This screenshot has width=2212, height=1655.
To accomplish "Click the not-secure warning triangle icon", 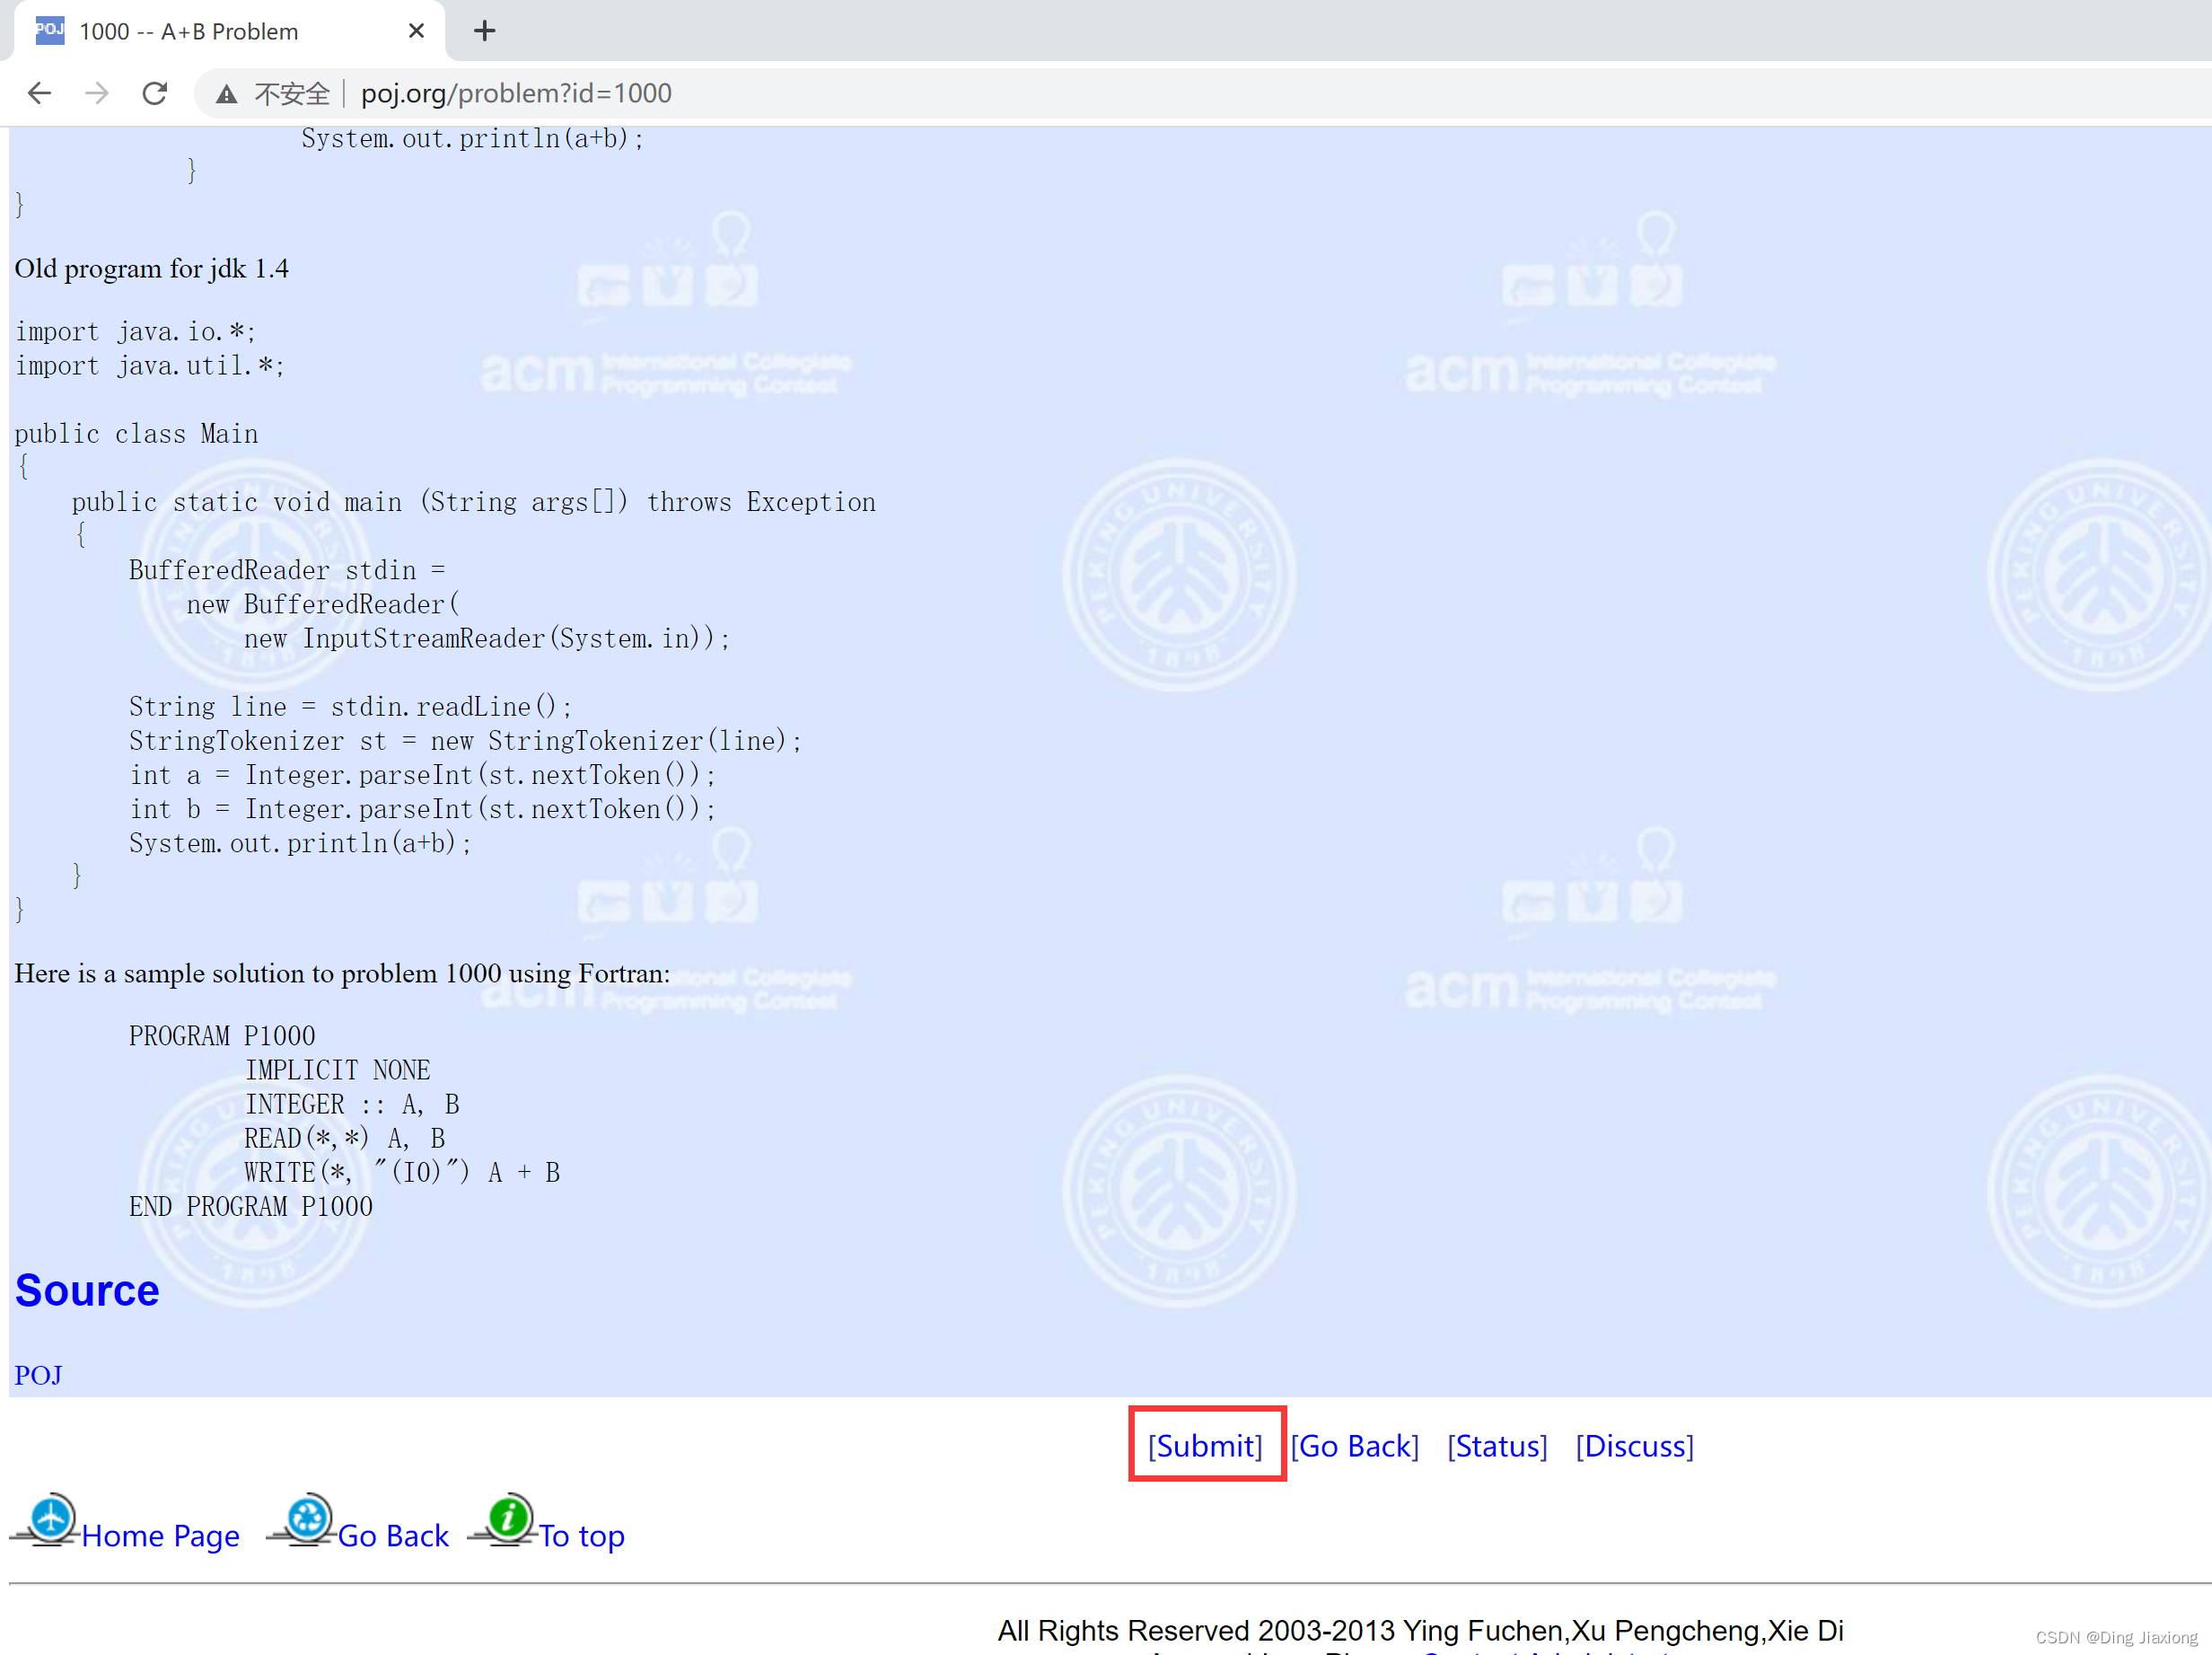I will [227, 94].
